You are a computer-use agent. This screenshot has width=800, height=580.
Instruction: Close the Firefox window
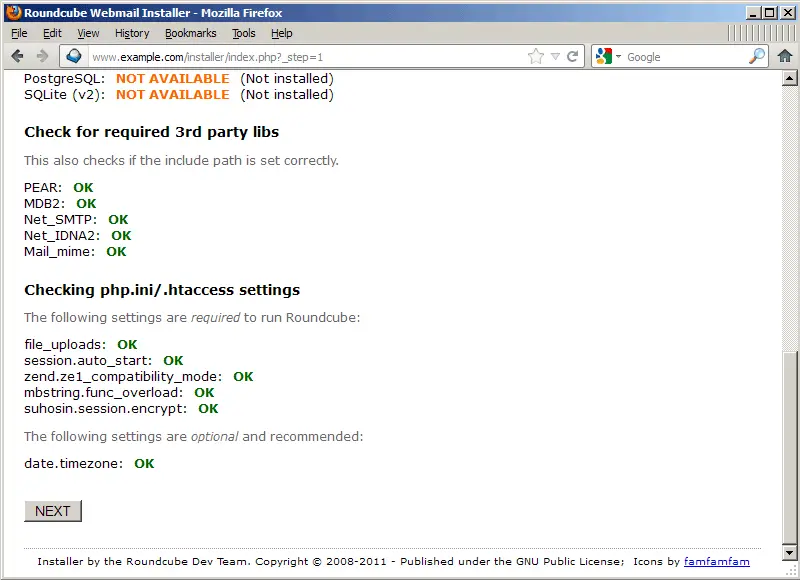(788, 13)
